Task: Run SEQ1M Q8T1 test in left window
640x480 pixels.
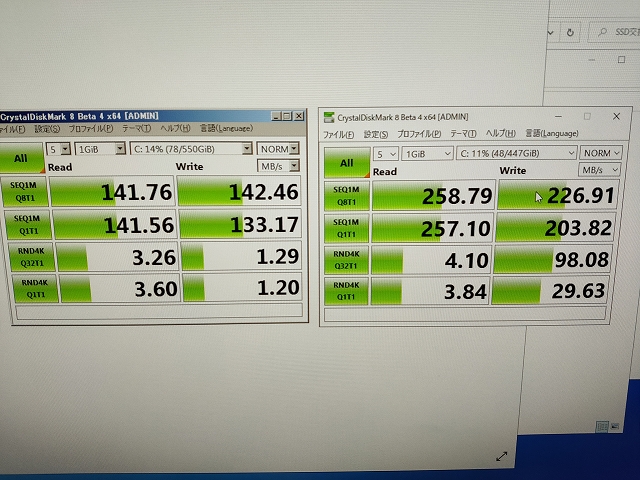Action: (x=24, y=191)
